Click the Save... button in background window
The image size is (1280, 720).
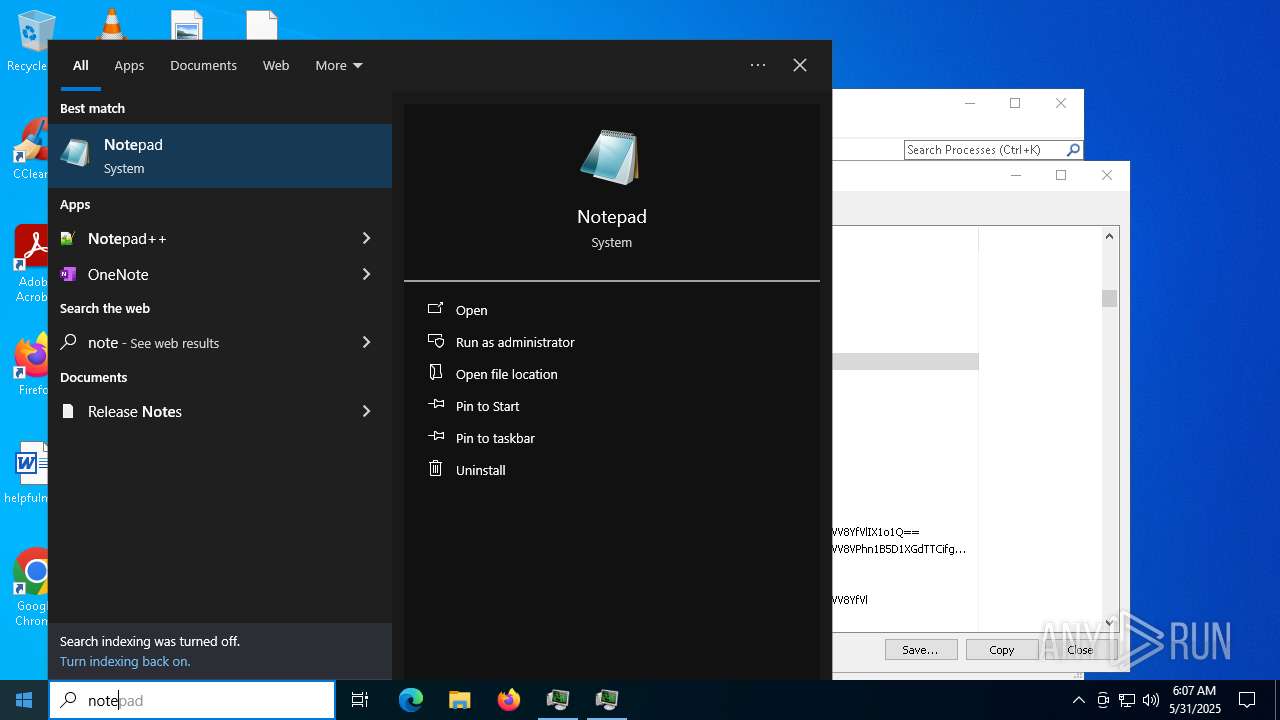click(x=920, y=649)
